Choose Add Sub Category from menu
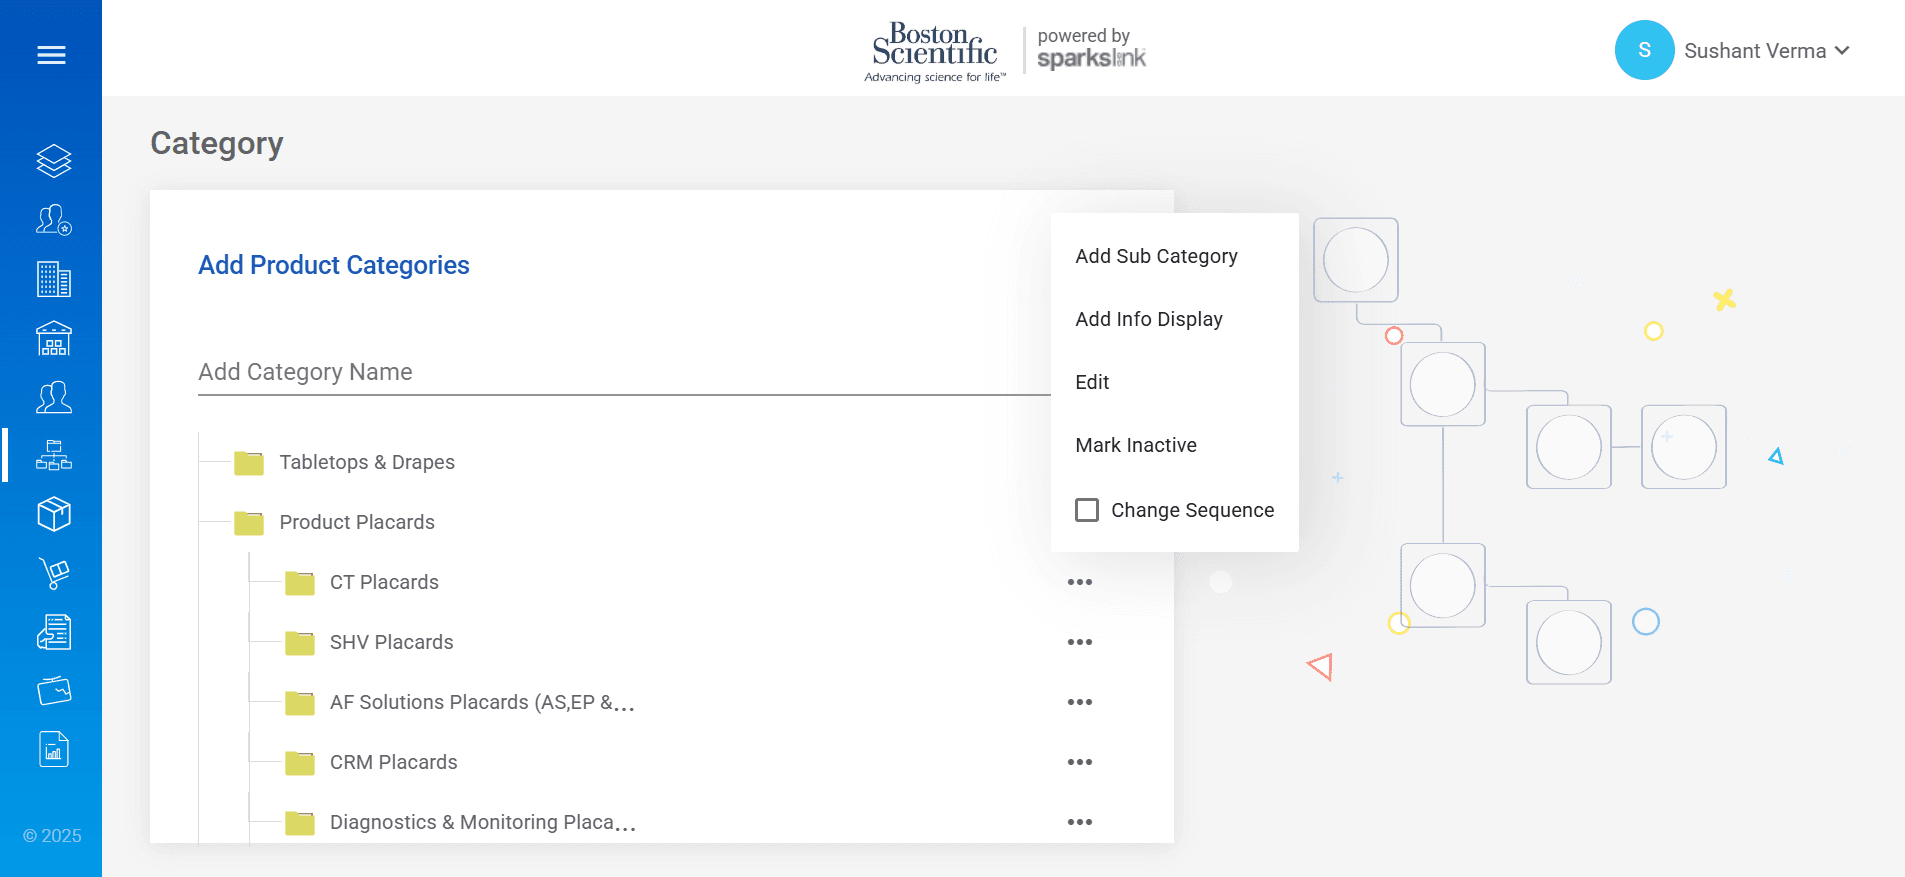Viewport: 1905px width, 877px height. coord(1156,256)
